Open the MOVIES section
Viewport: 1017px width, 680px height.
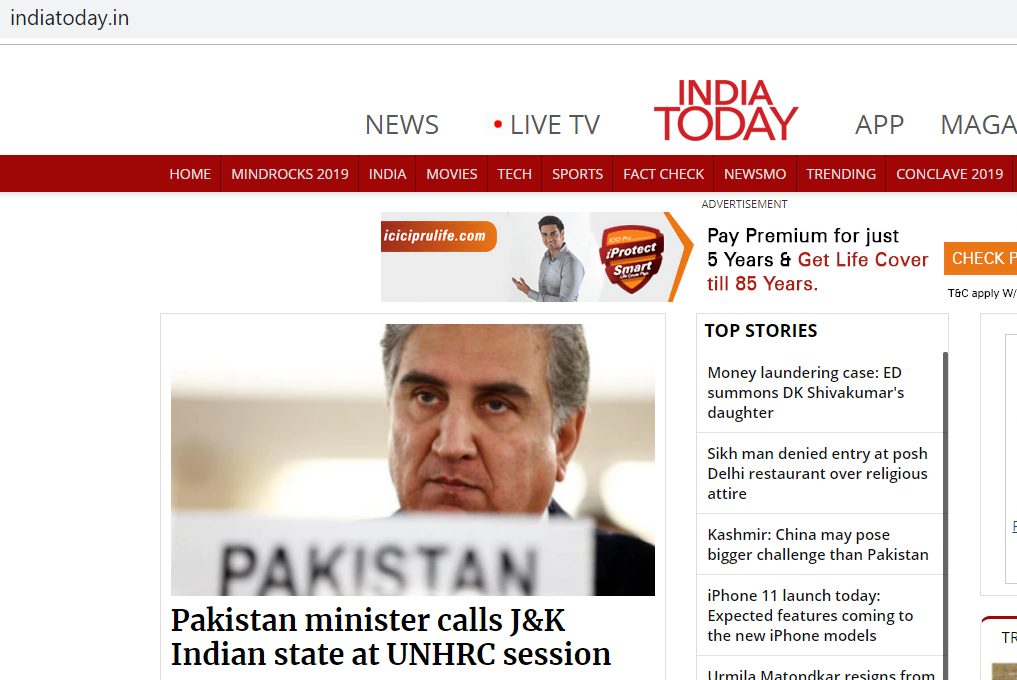451,174
